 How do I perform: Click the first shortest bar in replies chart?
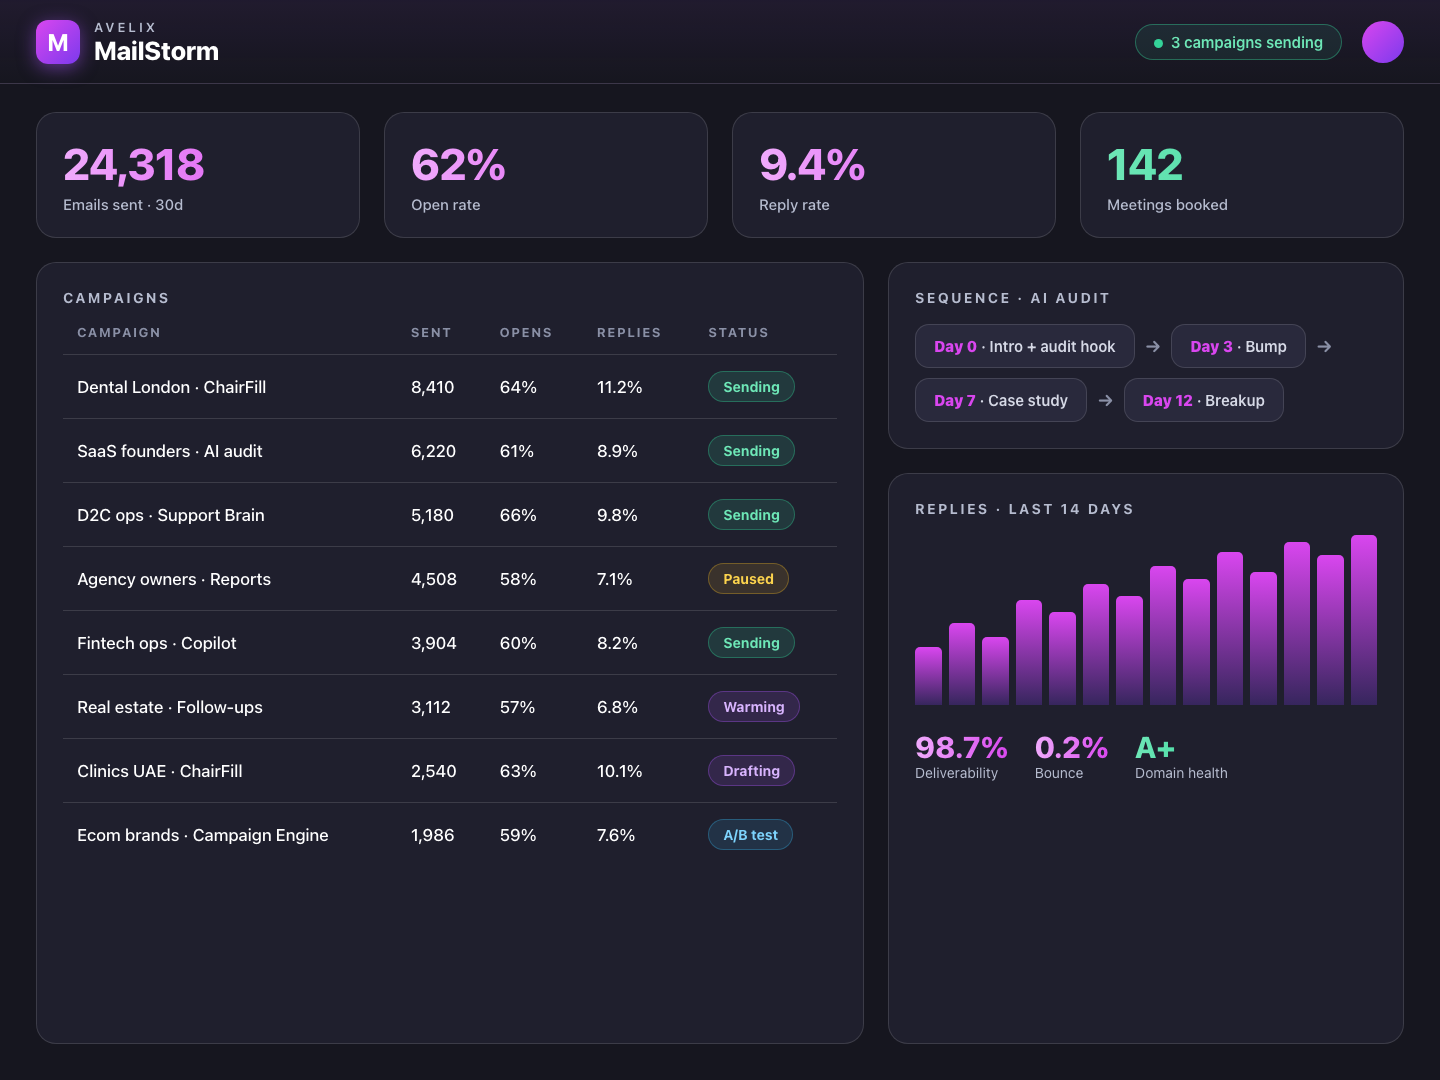click(x=928, y=676)
